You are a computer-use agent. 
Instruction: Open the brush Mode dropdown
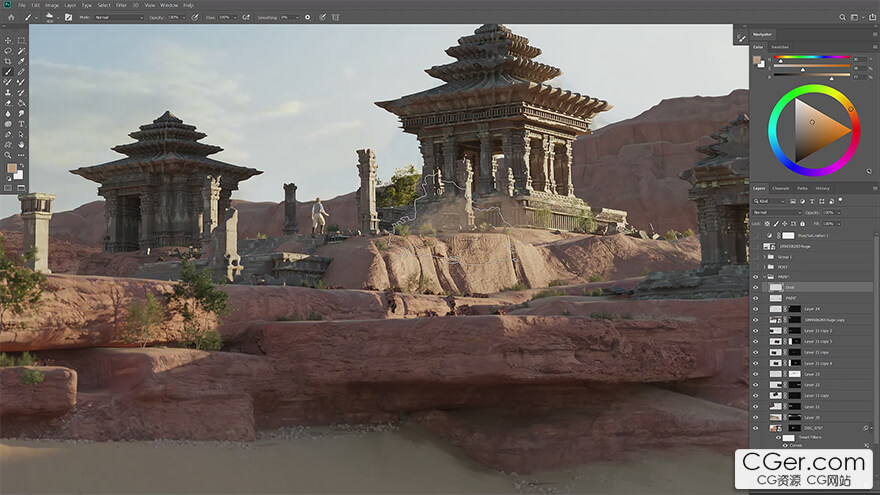click(x=118, y=17)
